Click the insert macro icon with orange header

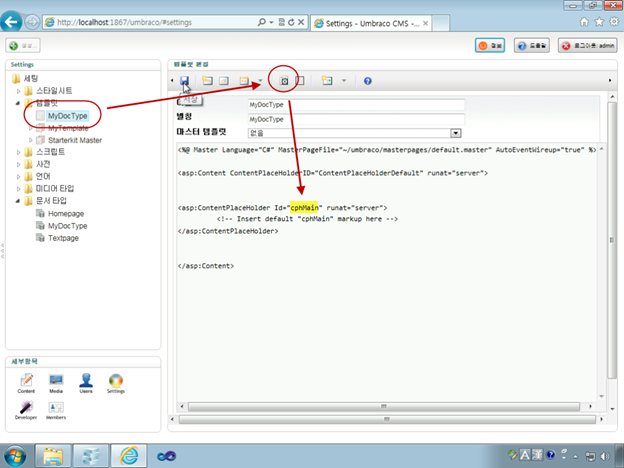244,81
